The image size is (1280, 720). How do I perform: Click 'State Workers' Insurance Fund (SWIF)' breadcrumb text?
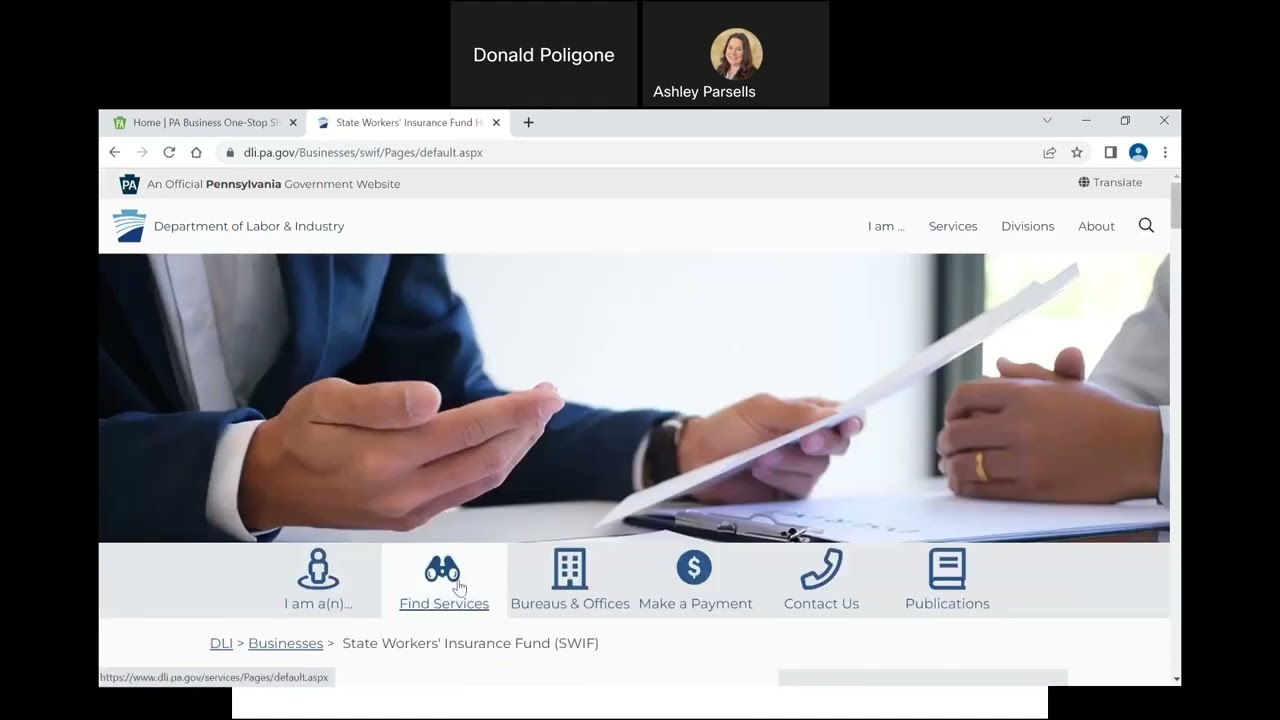coord(470,643)
